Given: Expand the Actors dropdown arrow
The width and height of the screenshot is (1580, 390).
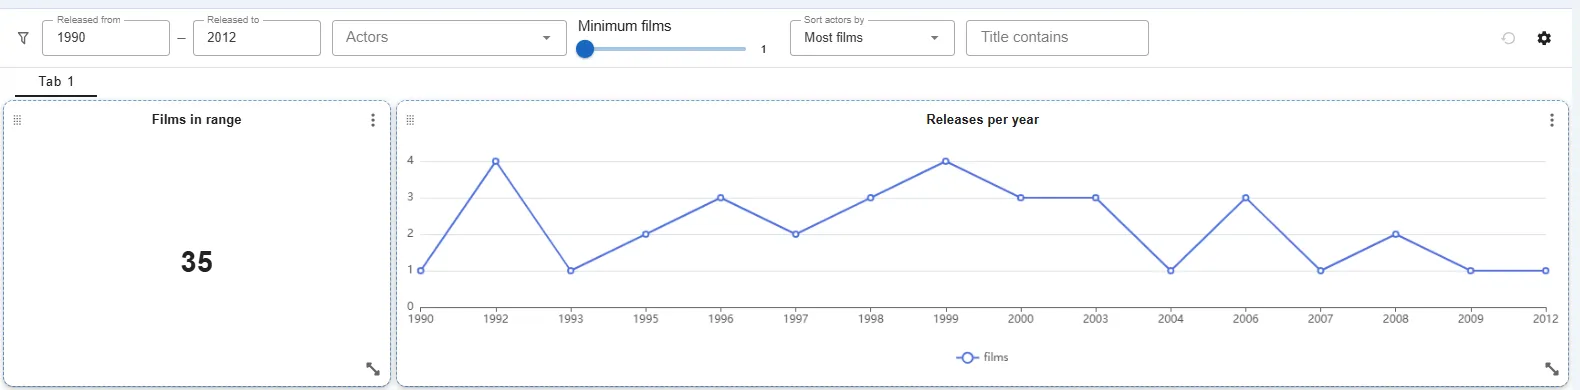Looking at the screenshot, I should coord(546,38).
